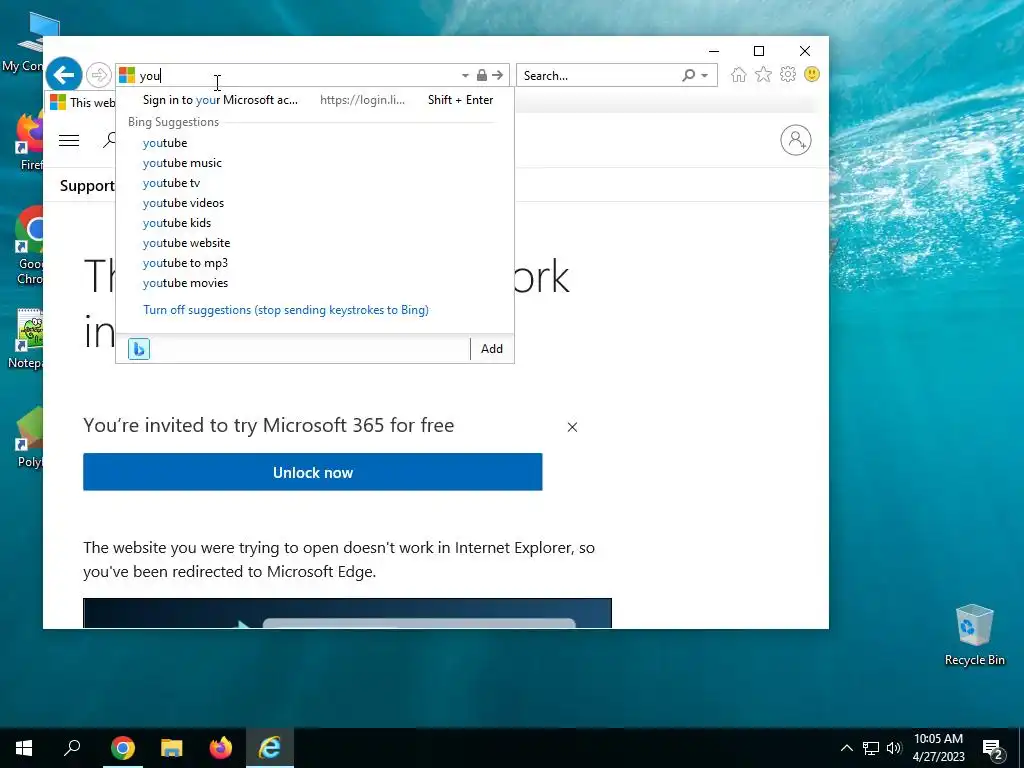Open the notification center icon
Viewport: 1024px width, 768px height.
[x=993, y=749]
